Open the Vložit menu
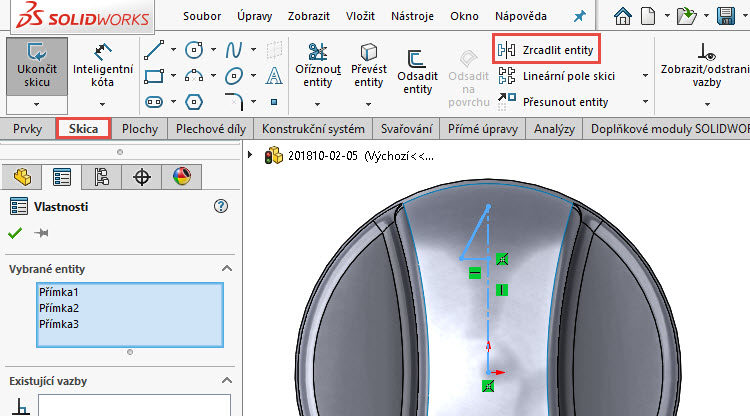The height and width of the screenshot is (416, 750). [360, 16]
